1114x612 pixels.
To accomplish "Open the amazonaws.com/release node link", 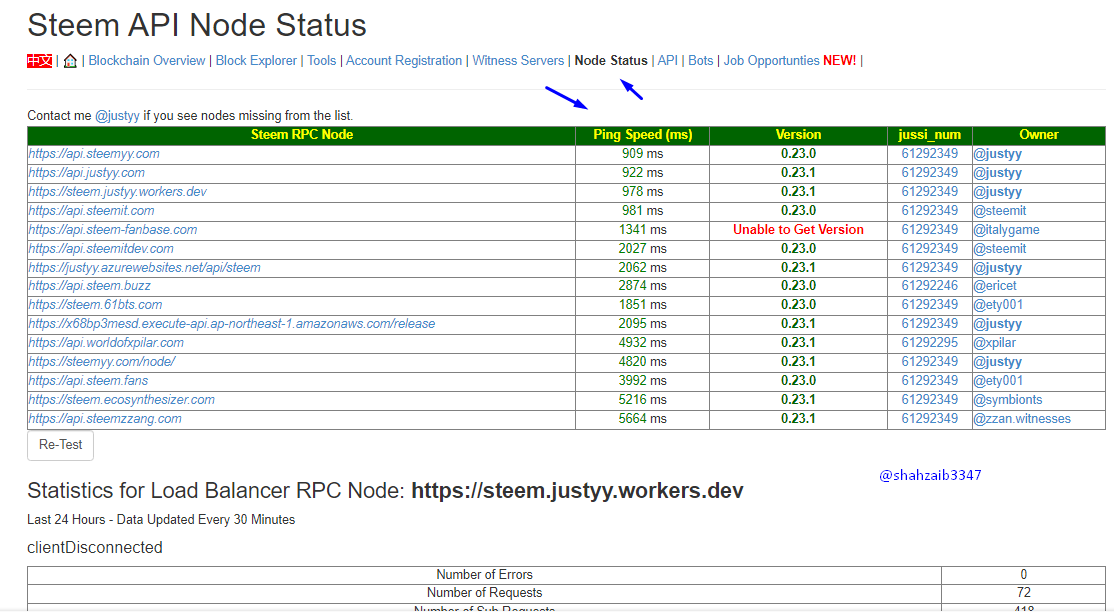I will pyautogui.click(x=232, y=324).
